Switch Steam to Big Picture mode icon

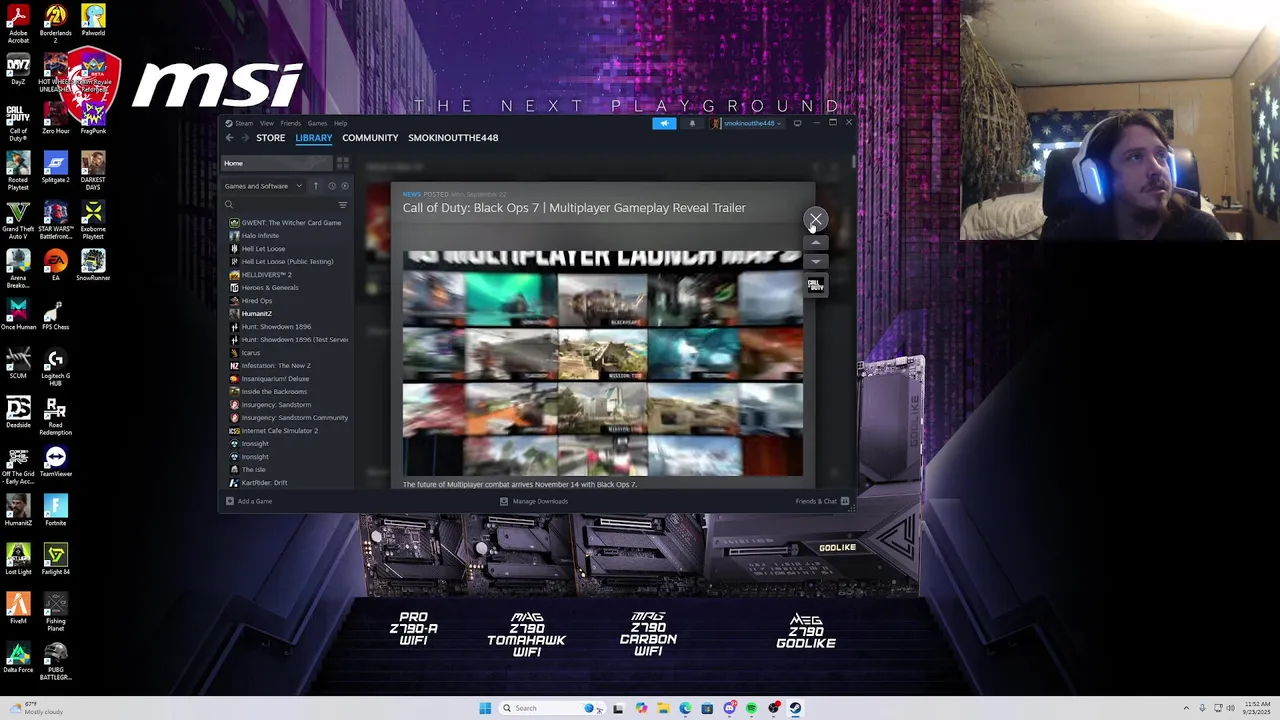tap(797, 123)
